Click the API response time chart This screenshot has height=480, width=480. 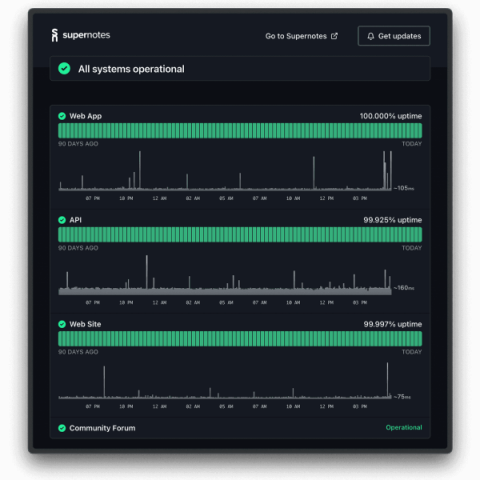[x=225, y=275]
